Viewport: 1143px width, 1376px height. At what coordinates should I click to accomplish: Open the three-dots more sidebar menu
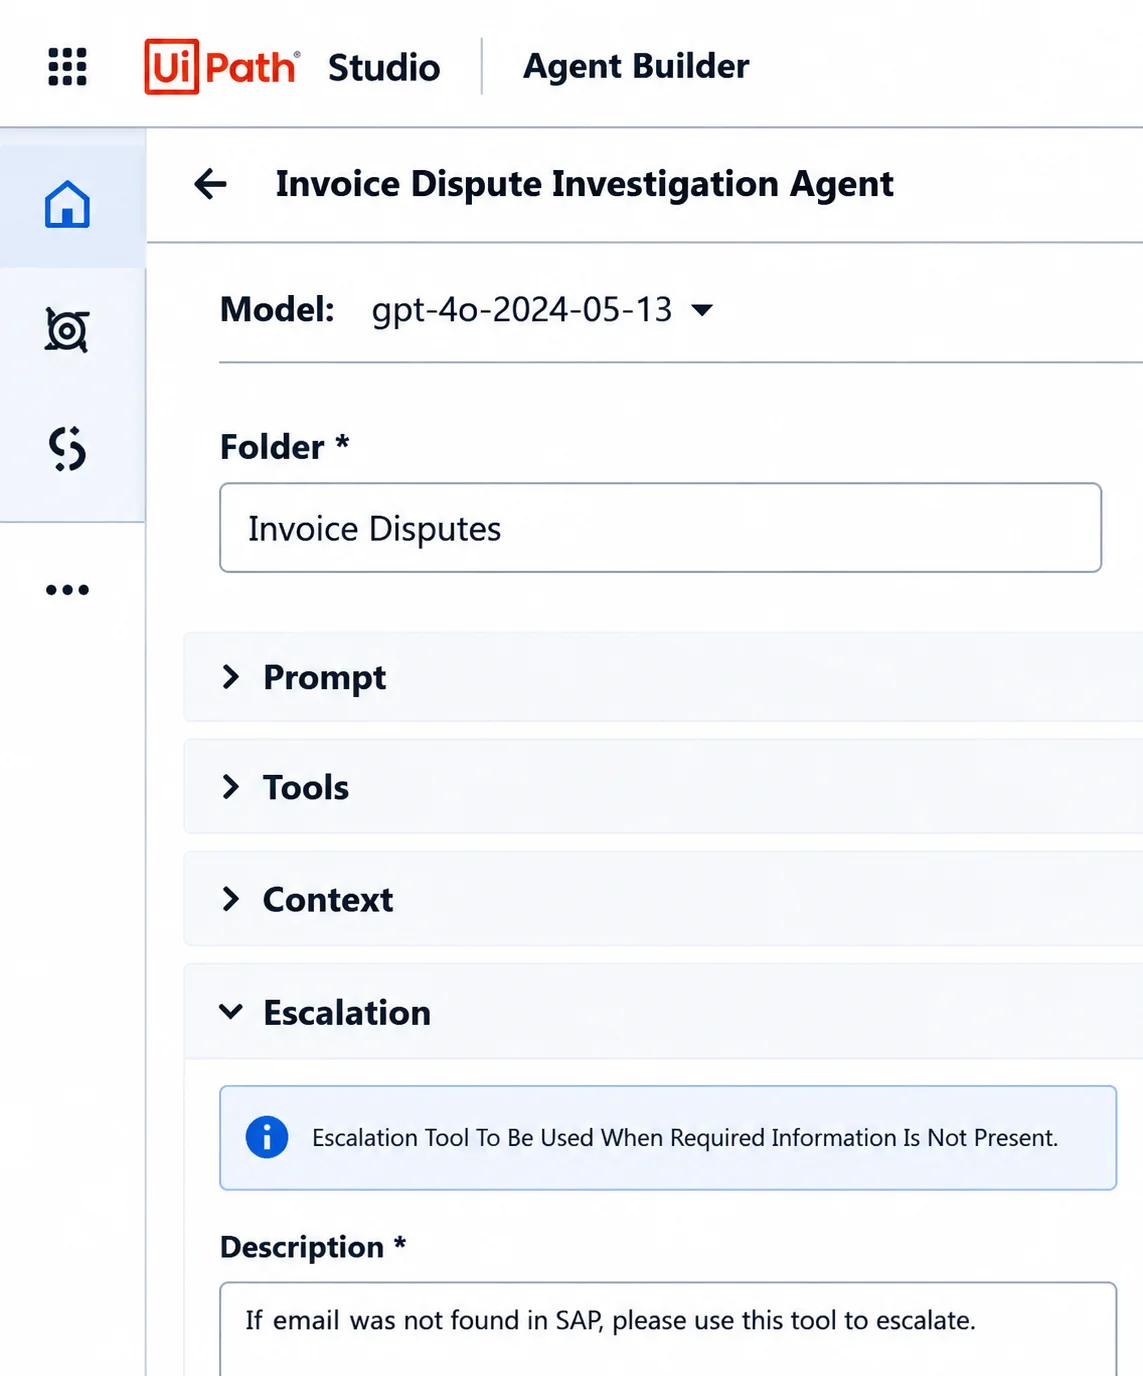(x=67, y=590)
